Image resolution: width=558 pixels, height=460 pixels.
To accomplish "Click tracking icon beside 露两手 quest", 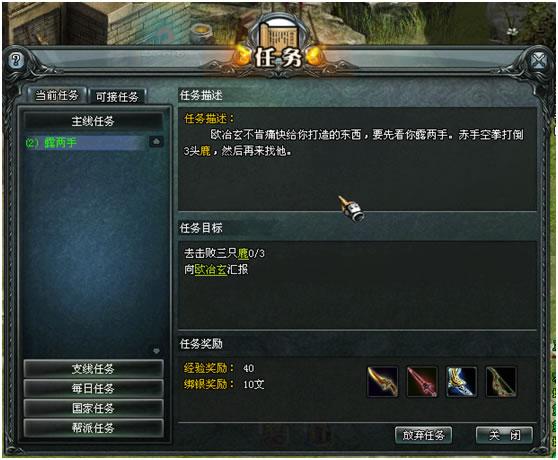I will click(156, 142).
